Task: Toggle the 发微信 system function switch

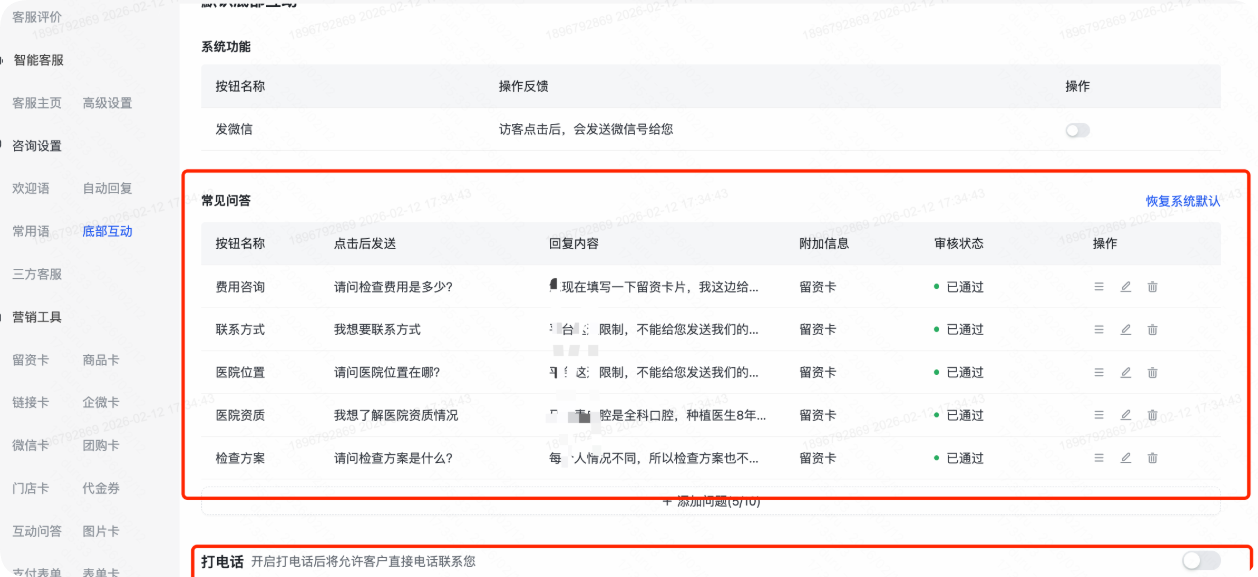Action: 1077,130
